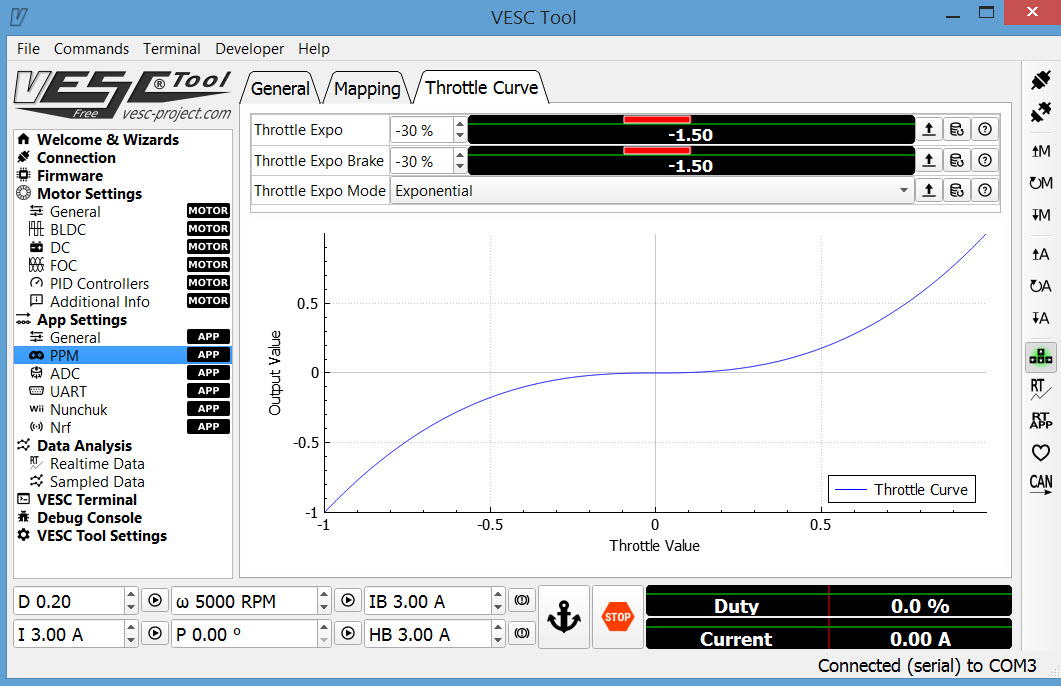The width and height of the screenshot is (1061, 686).
Task: Click the Throttle Expo -30 % input field
Action: [422, 130]
